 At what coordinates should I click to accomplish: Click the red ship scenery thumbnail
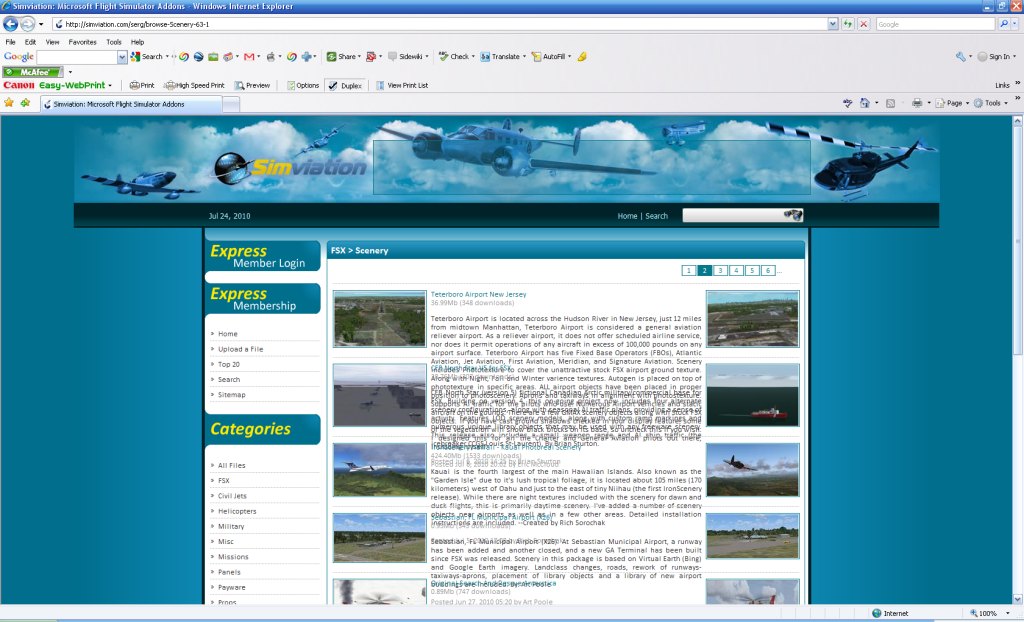752,395
